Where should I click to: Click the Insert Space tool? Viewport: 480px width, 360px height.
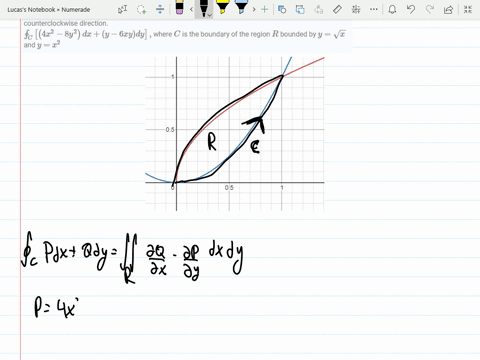click(x=160, y=9)
